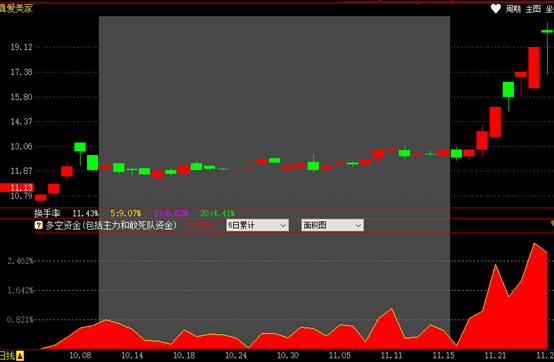Click the 11.11 date on timeline

[391, 355]
